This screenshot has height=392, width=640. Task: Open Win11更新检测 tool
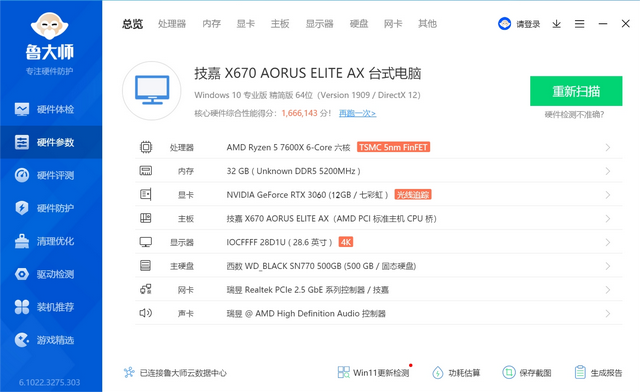[x=373, y=372]
